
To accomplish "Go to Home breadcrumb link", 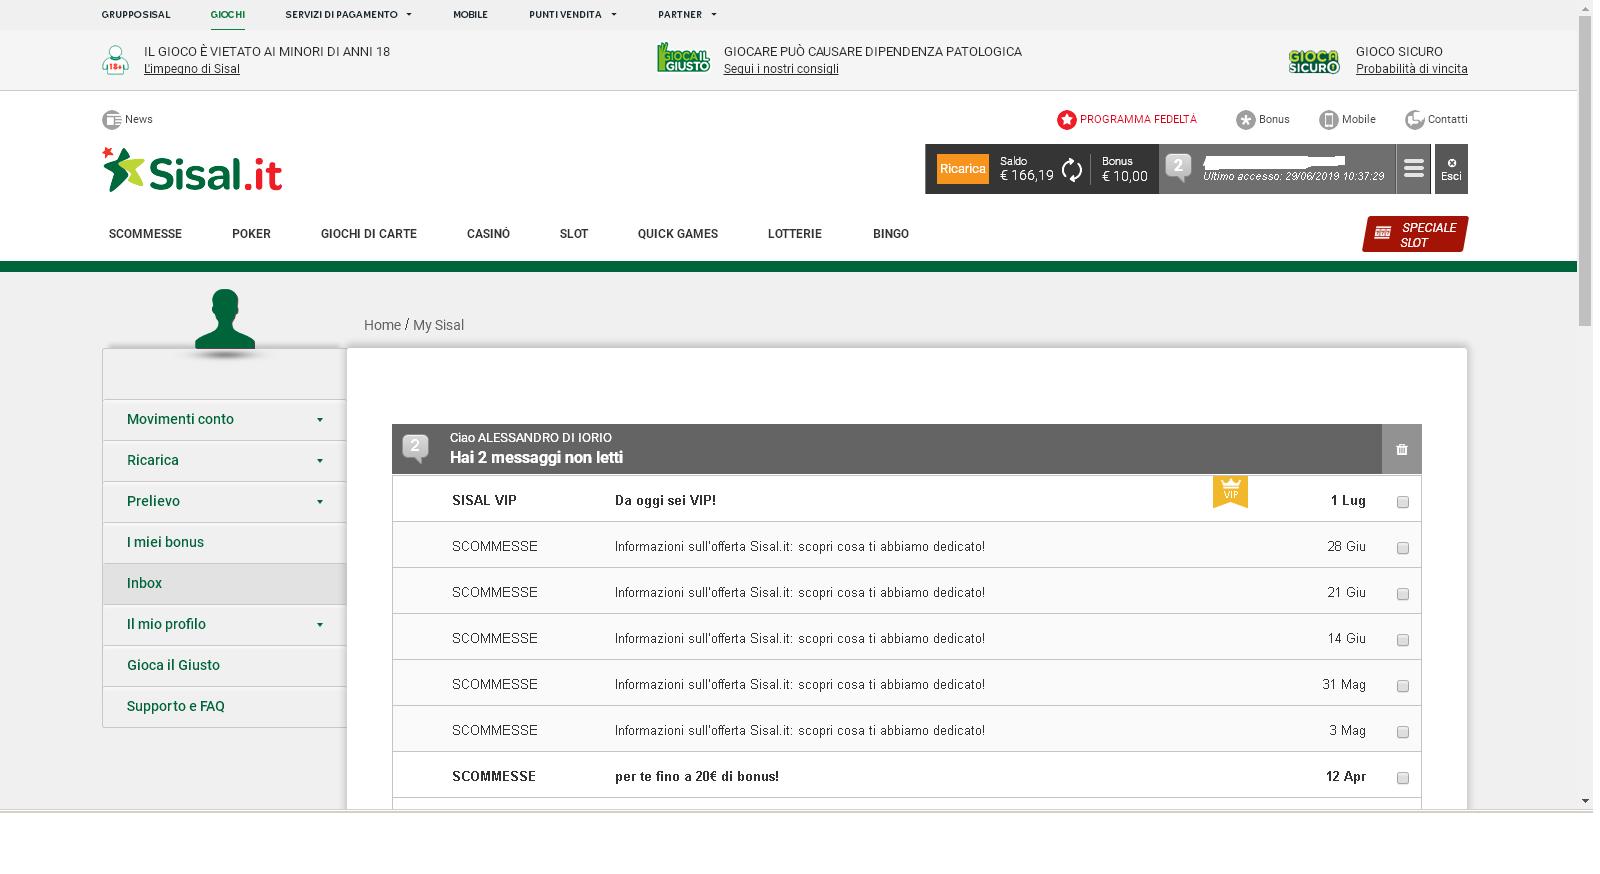I will pyautogui.click(x=382, y=325).
